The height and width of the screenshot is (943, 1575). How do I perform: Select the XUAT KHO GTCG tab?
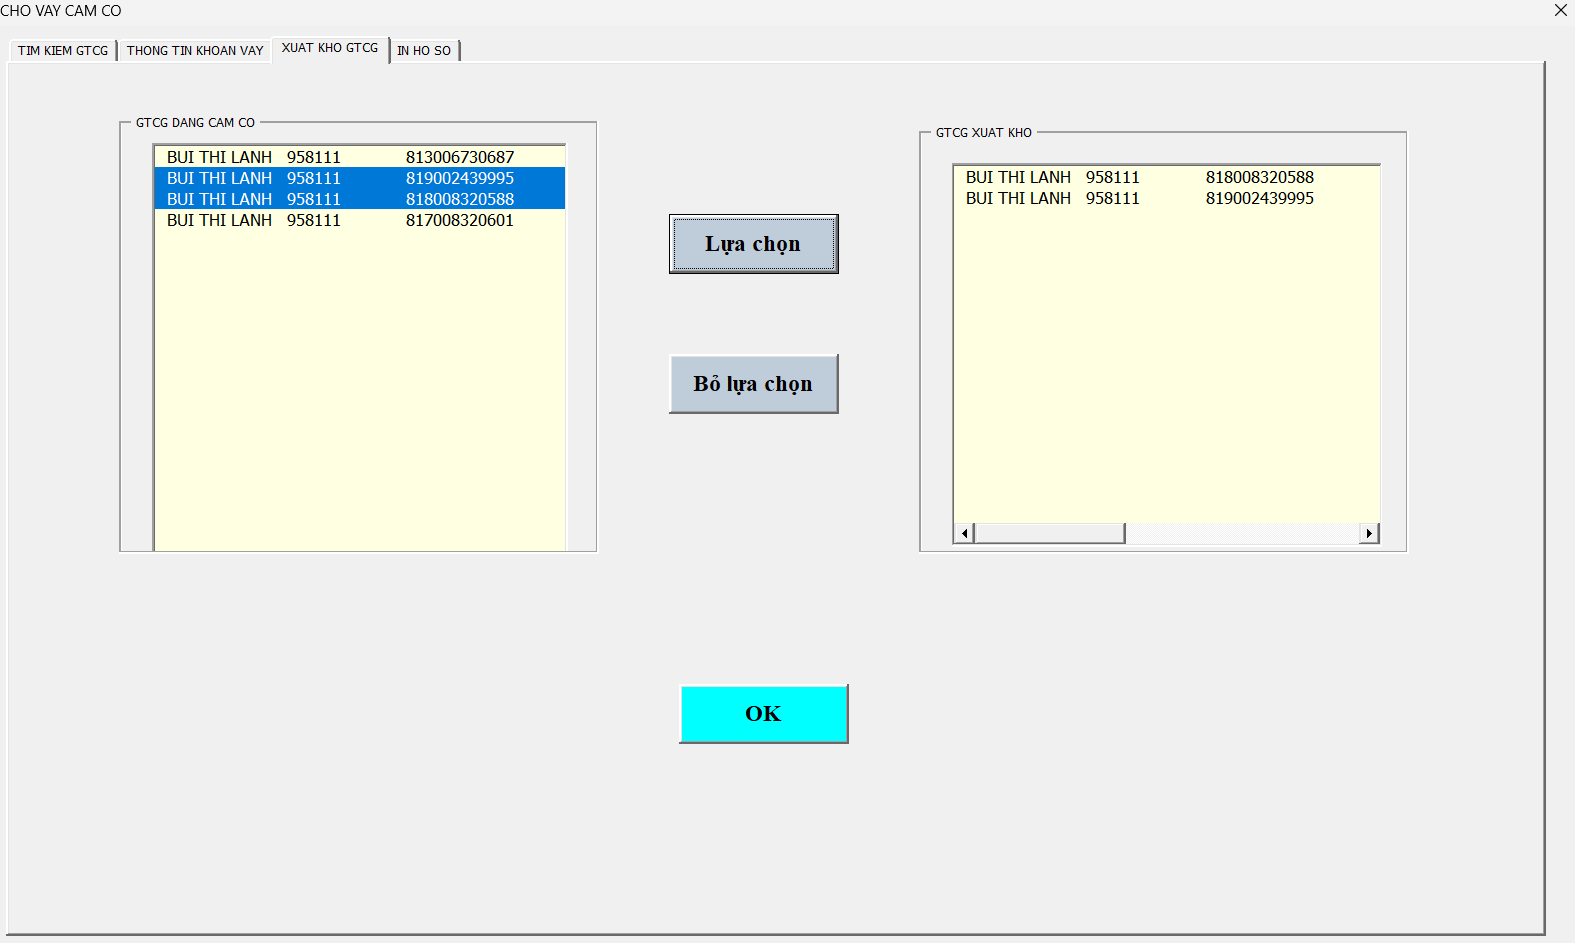click(x=330, y=48)
